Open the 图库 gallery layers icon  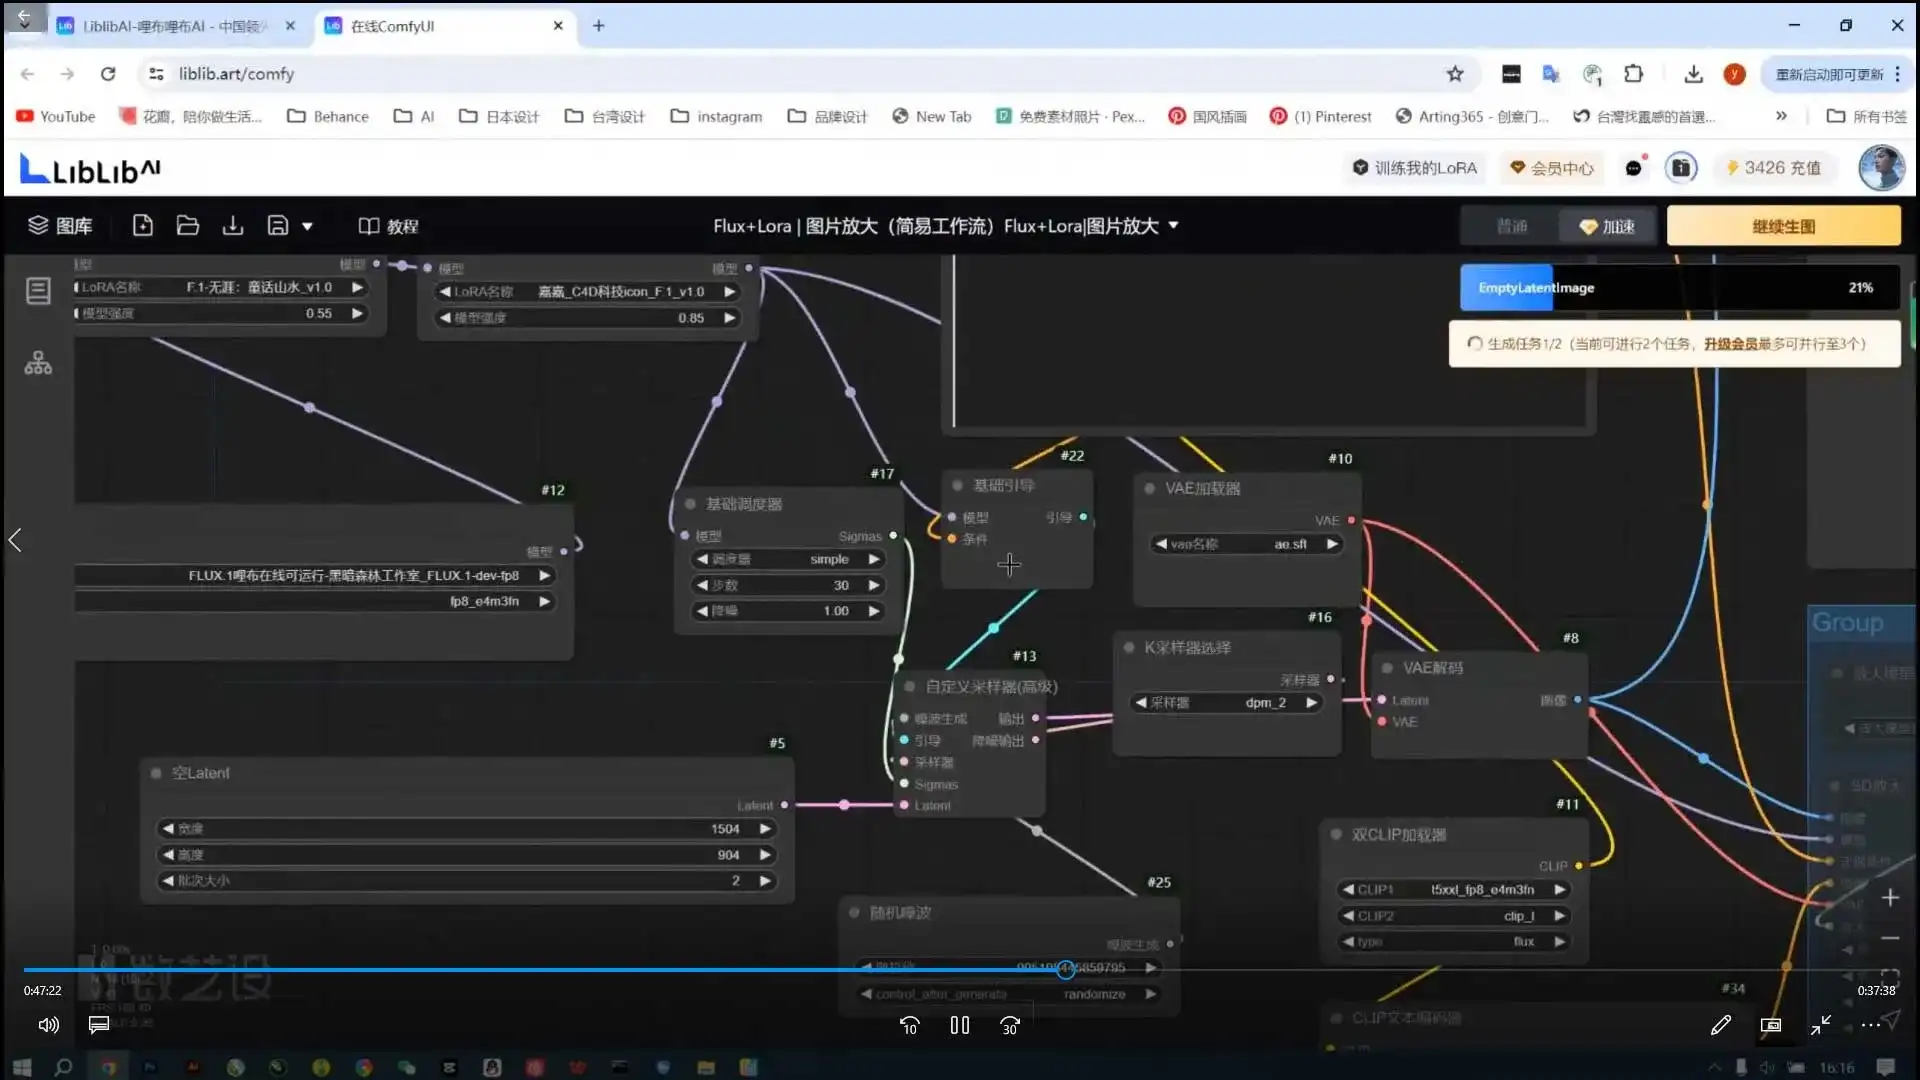point(38,226)
